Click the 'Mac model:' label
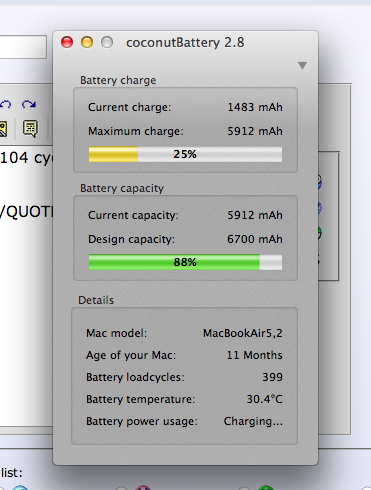Screen dimensions: 371x490 116,333
